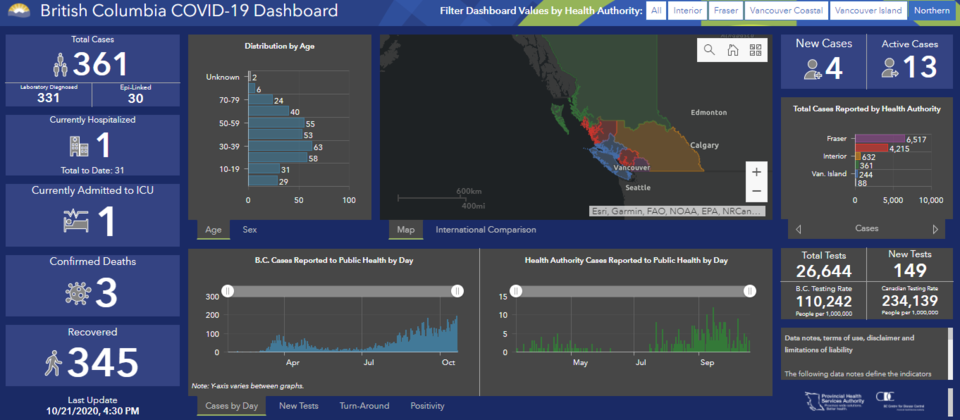960x420 pixels.
Task: Click the Fraser purple bar 6,517
Action: click(x=879, y=139)
